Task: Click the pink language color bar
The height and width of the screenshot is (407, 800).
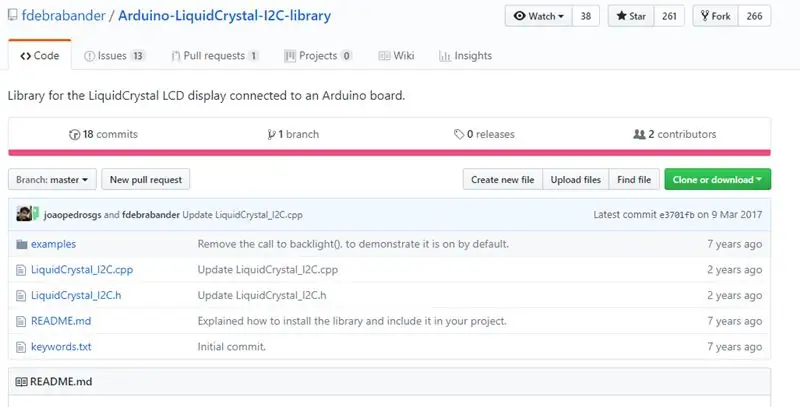Action: click(x=389, y=152)
